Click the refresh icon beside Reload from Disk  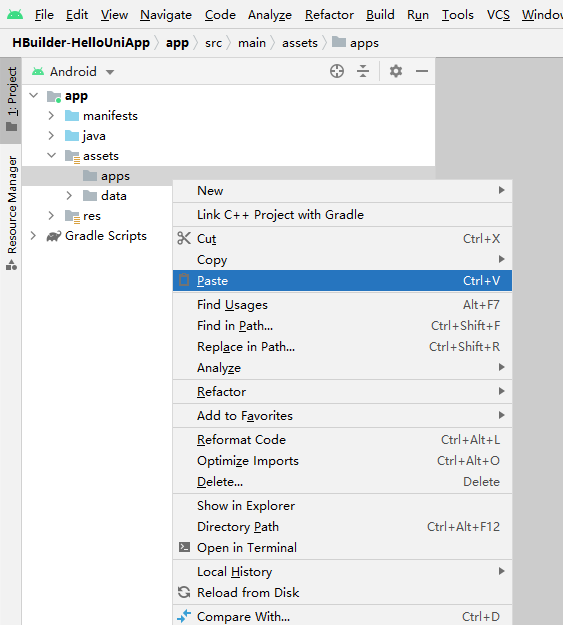[x=184, y=592]
